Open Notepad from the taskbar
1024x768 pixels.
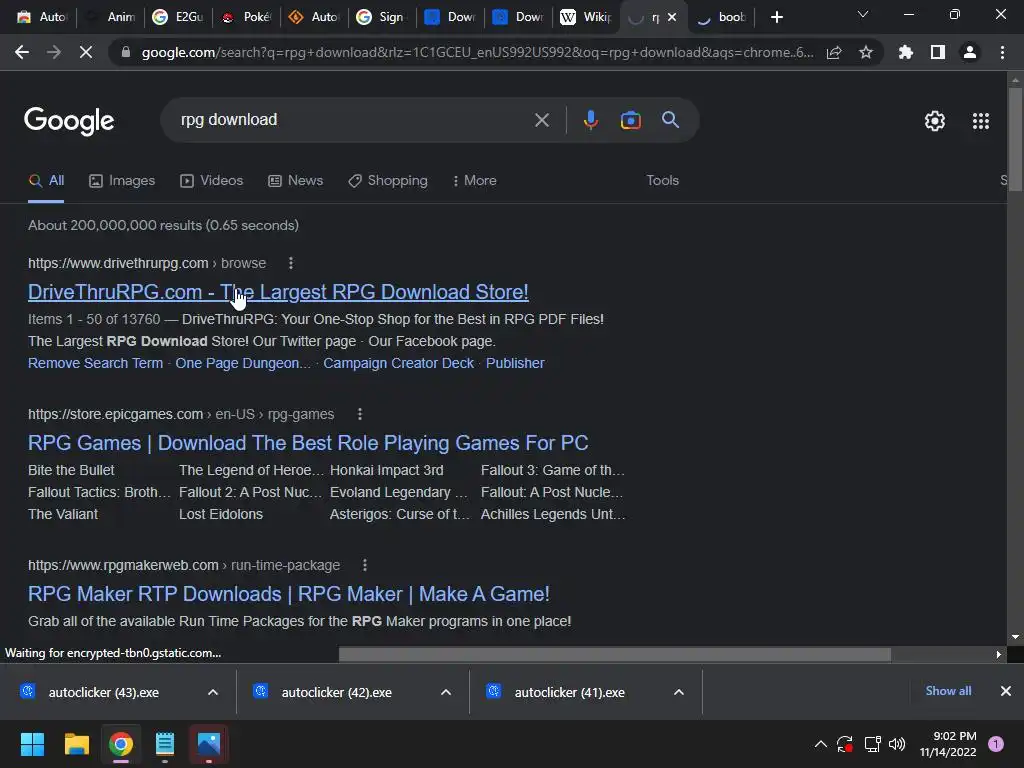click(165, 743)
